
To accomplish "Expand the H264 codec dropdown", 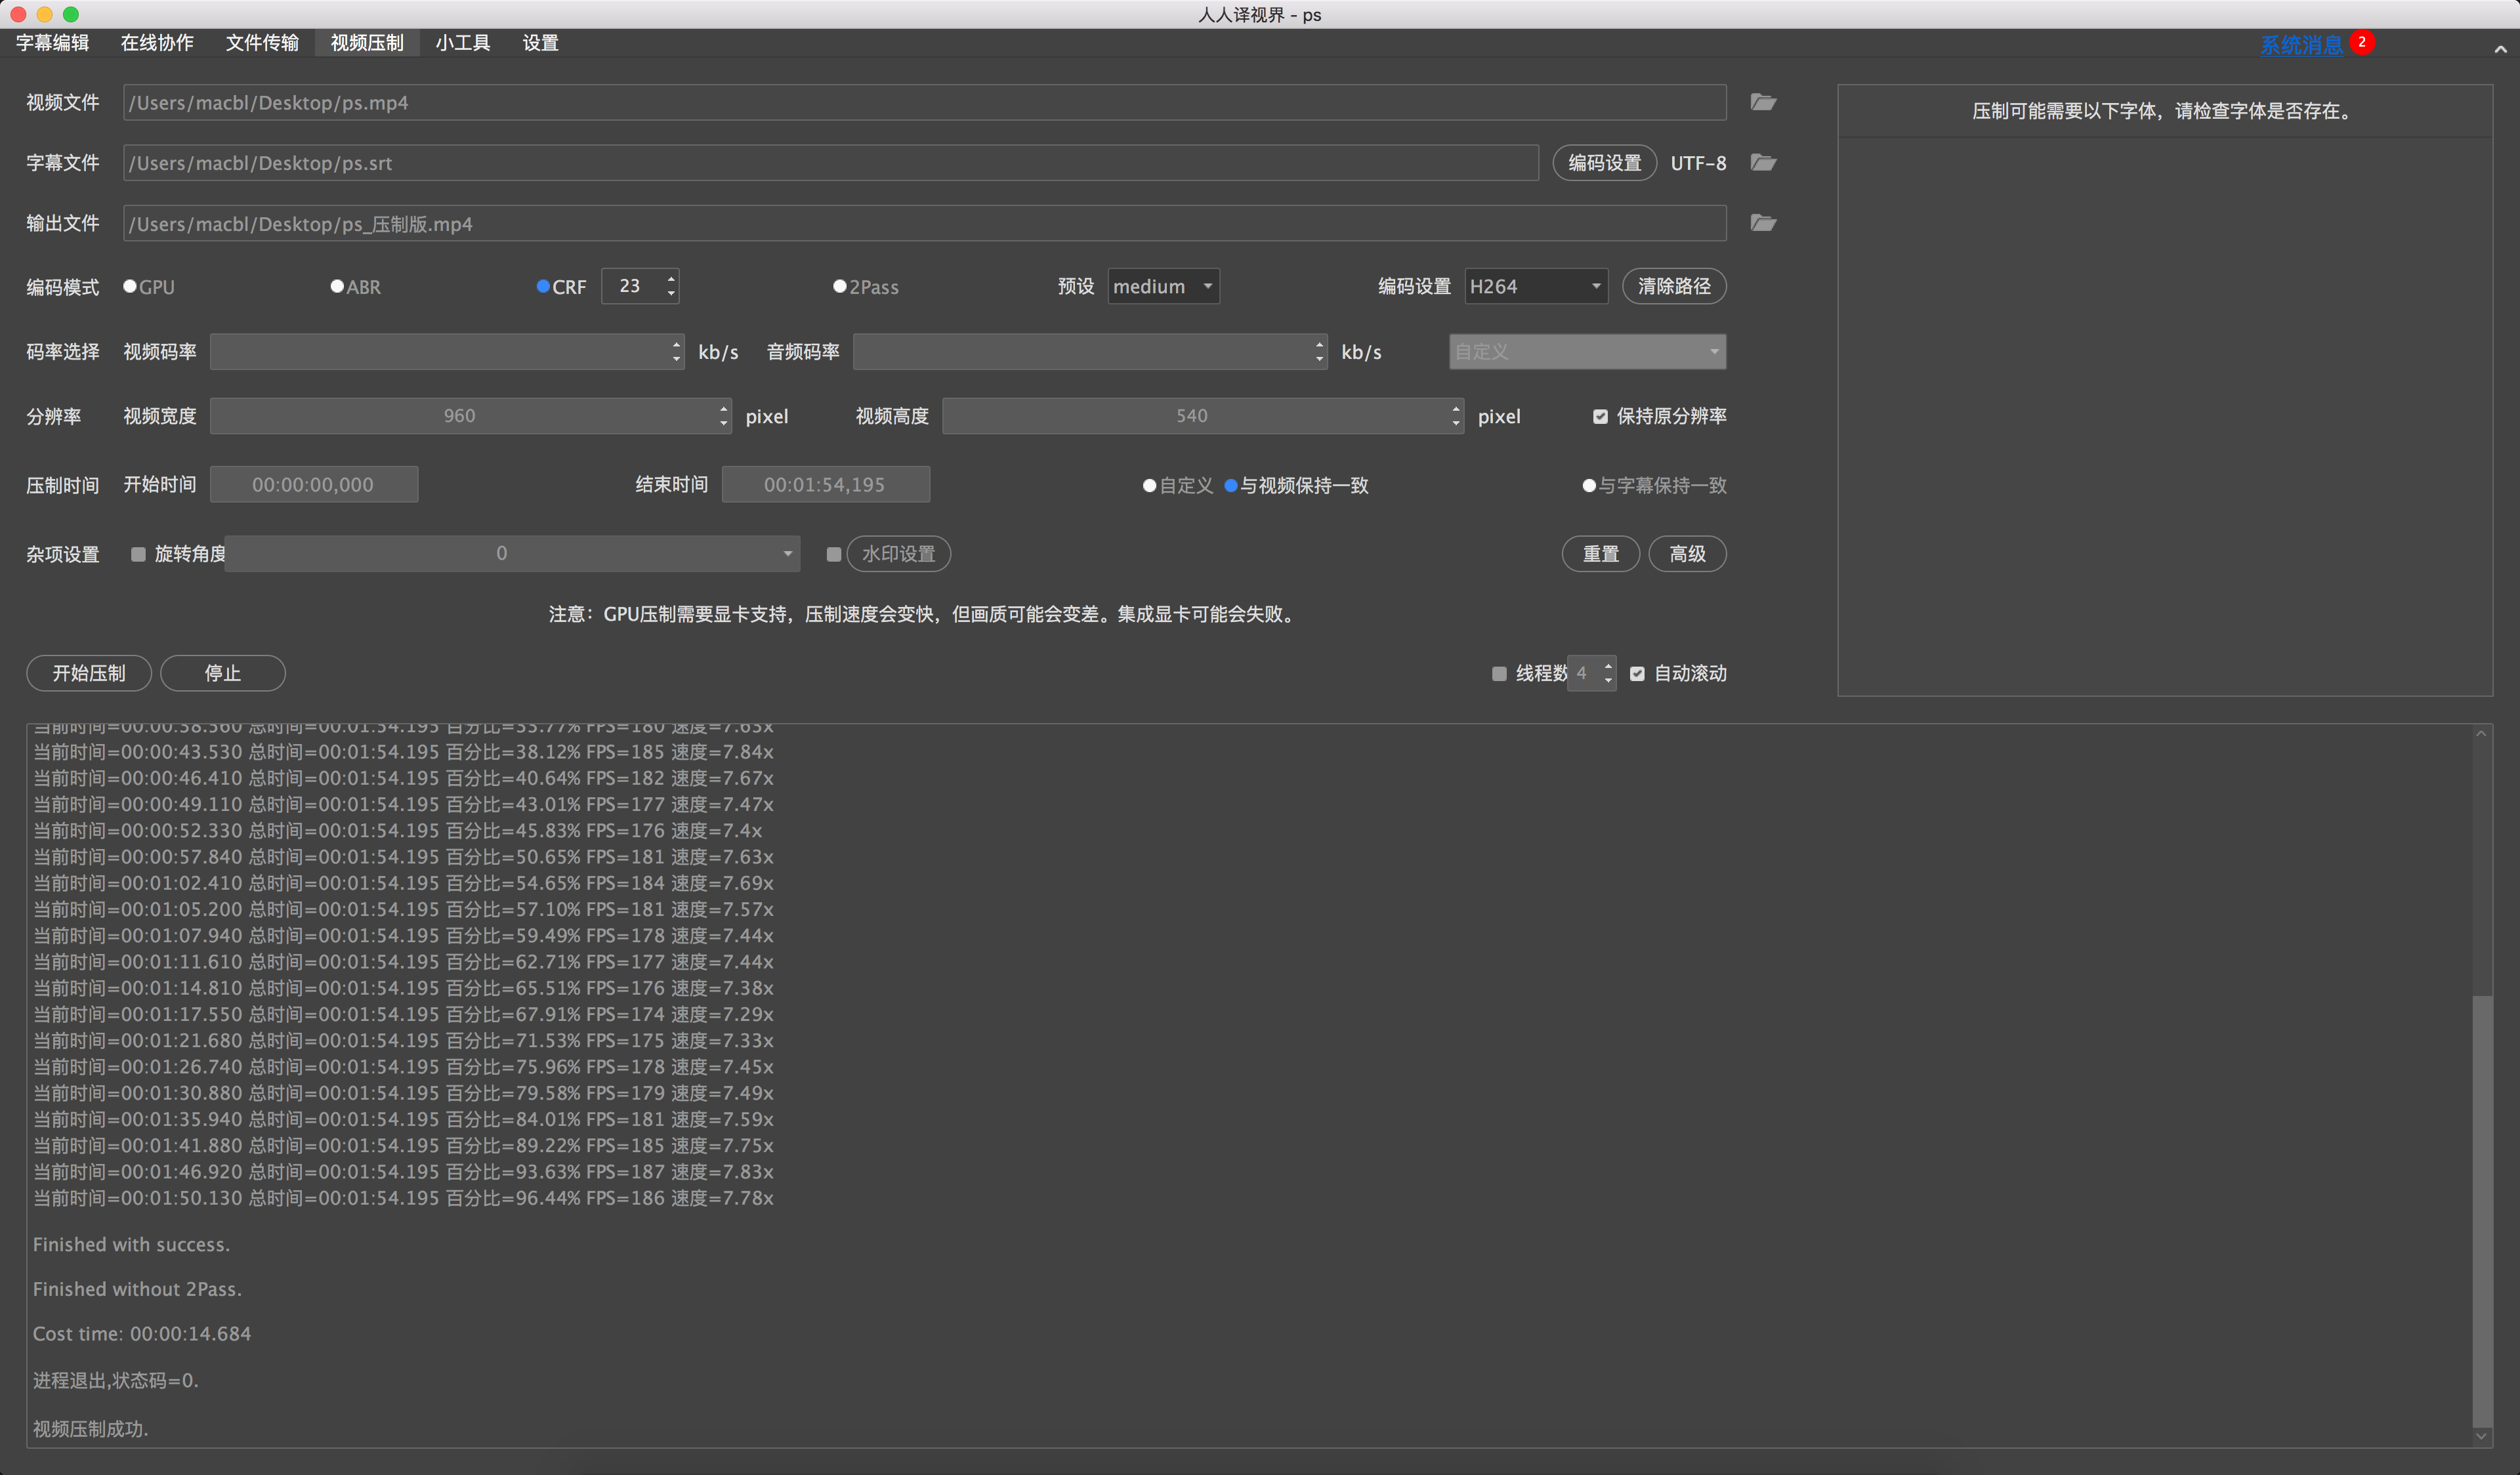I will (x=1535, y=286).
